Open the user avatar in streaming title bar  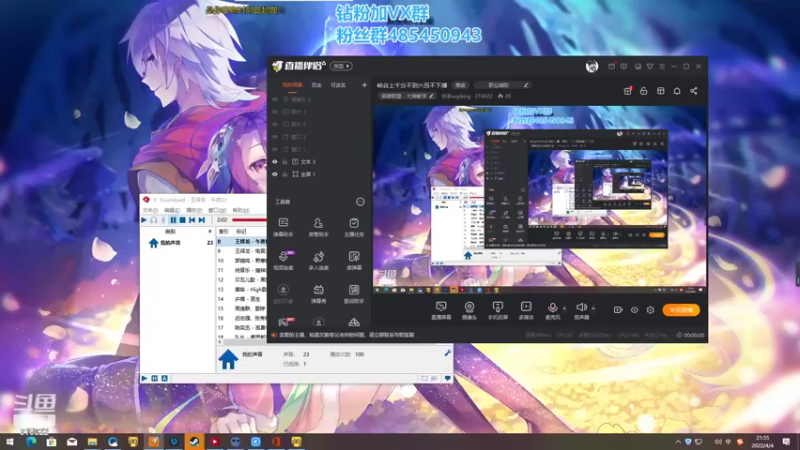point(592,66)
